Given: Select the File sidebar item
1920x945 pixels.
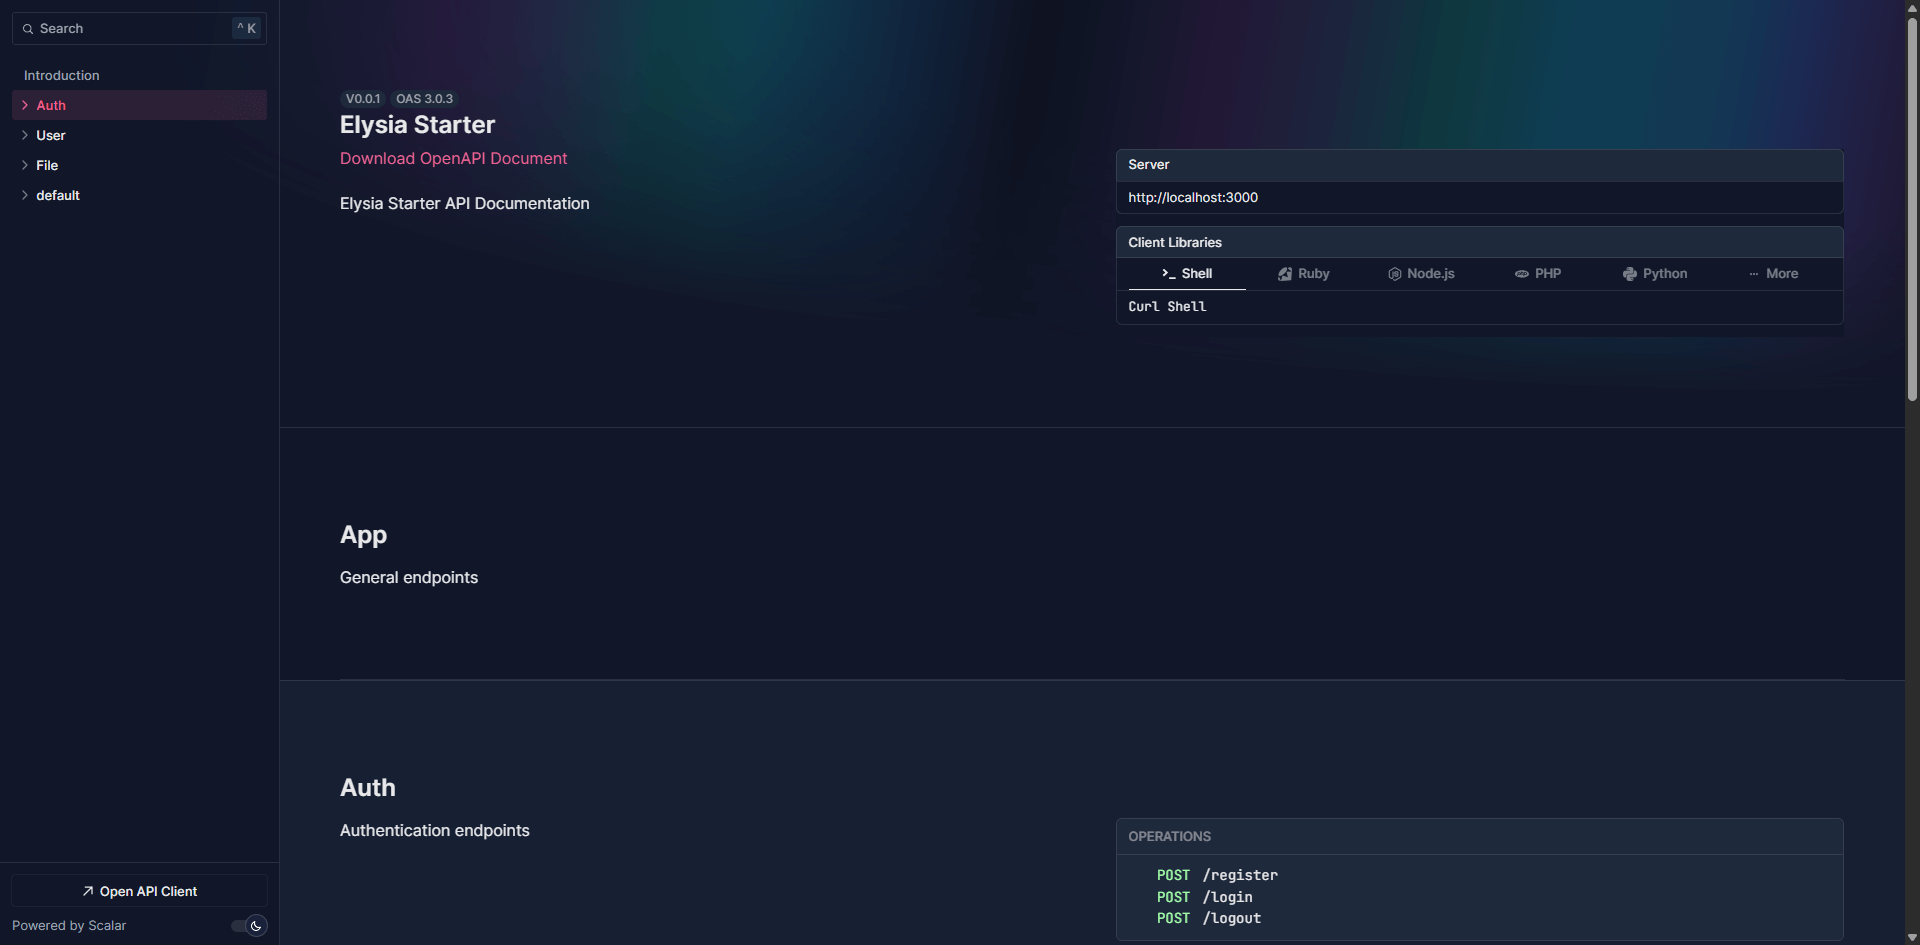Looking at the screenshot, I should click(x=139, y=165).
